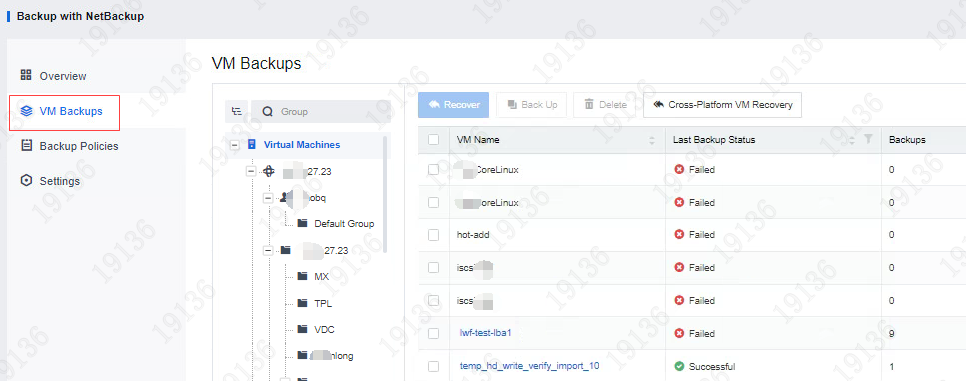The width and height of the screenshot is (966, 381).
Task: Click the Back Up button
Action: [532, 105]
